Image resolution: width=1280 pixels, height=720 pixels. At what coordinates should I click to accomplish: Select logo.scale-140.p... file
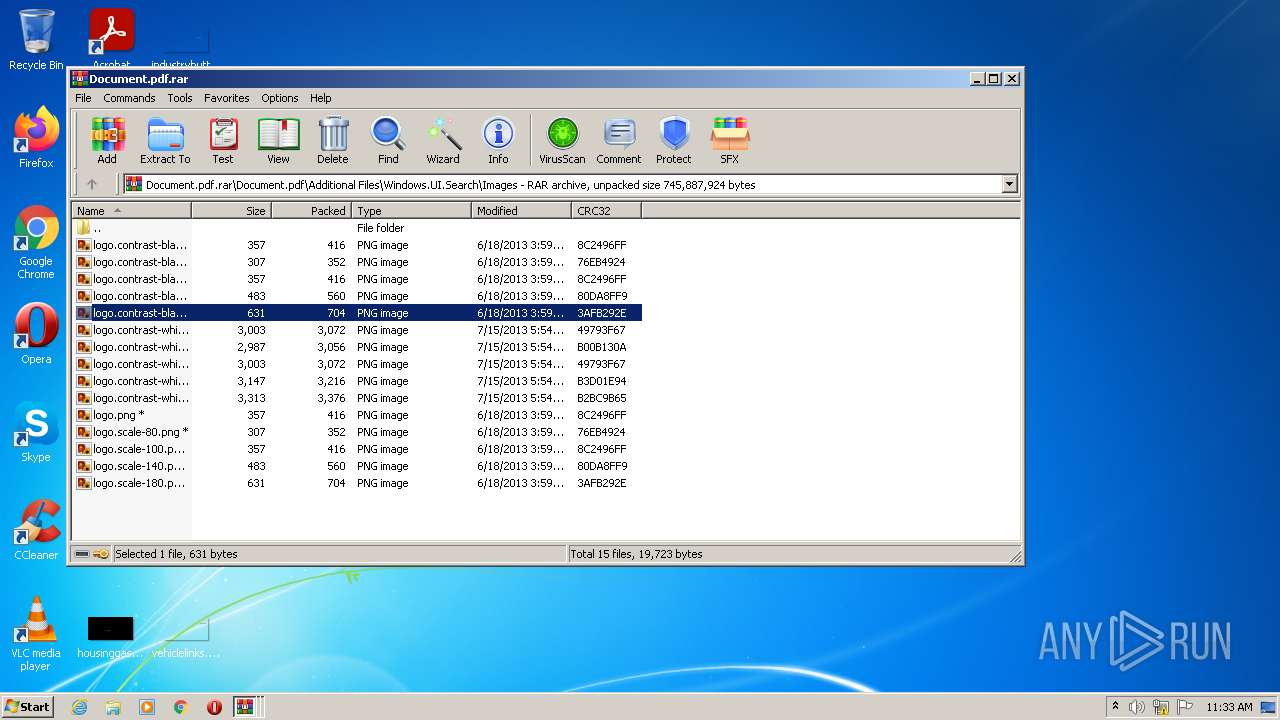[x=357, y=466]
